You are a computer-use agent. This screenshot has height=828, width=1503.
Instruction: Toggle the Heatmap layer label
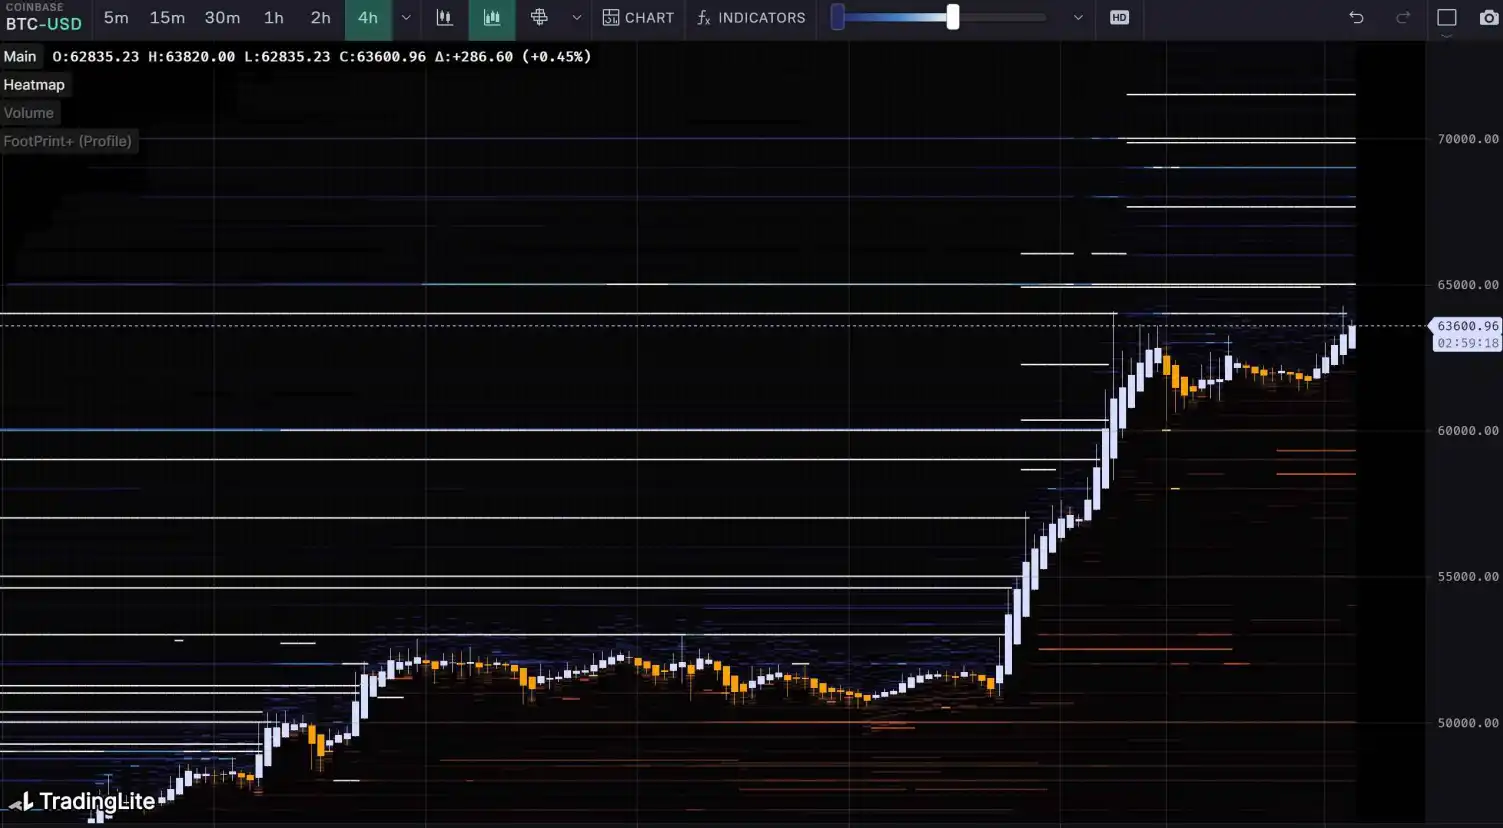tap(34, 85)
